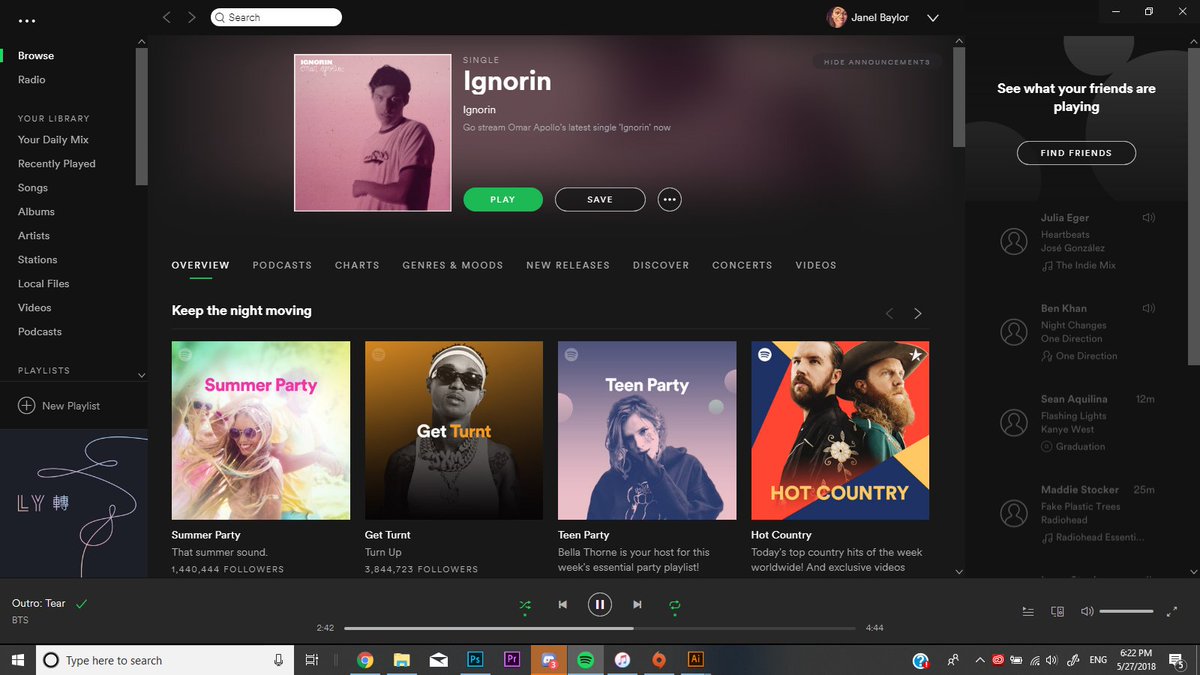The image size is (1200, 675).
Task: Open Task View on the taskbar
Action: (312, 660)
